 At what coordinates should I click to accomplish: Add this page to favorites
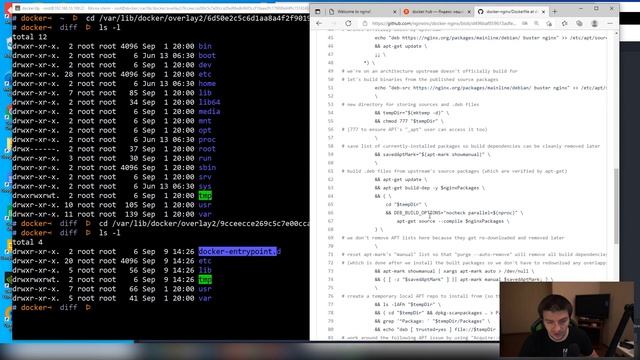[549, 24]
